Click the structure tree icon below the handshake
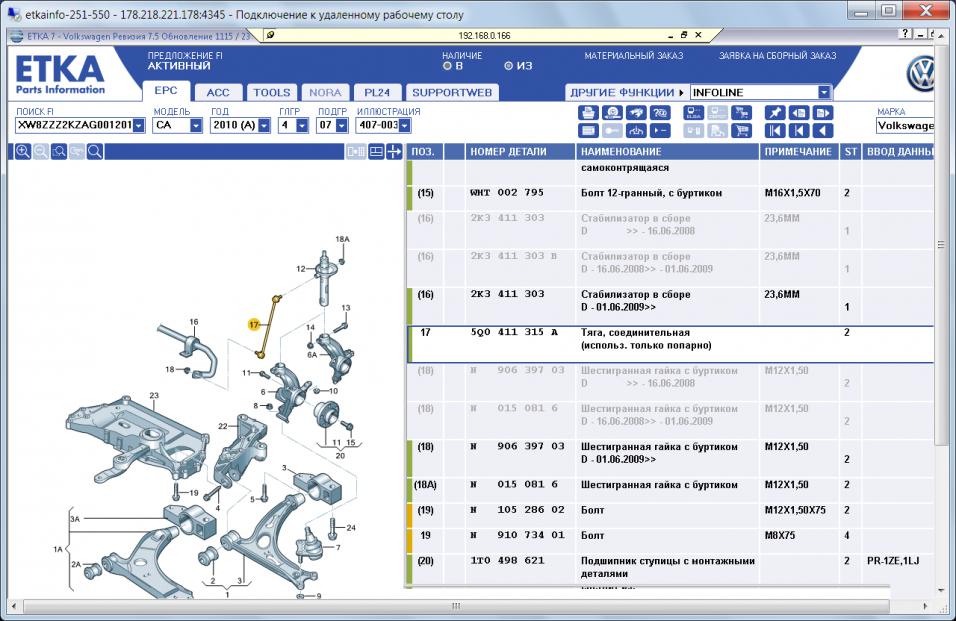This screenshot has width=956, height=621. click(x=636, y=130)
